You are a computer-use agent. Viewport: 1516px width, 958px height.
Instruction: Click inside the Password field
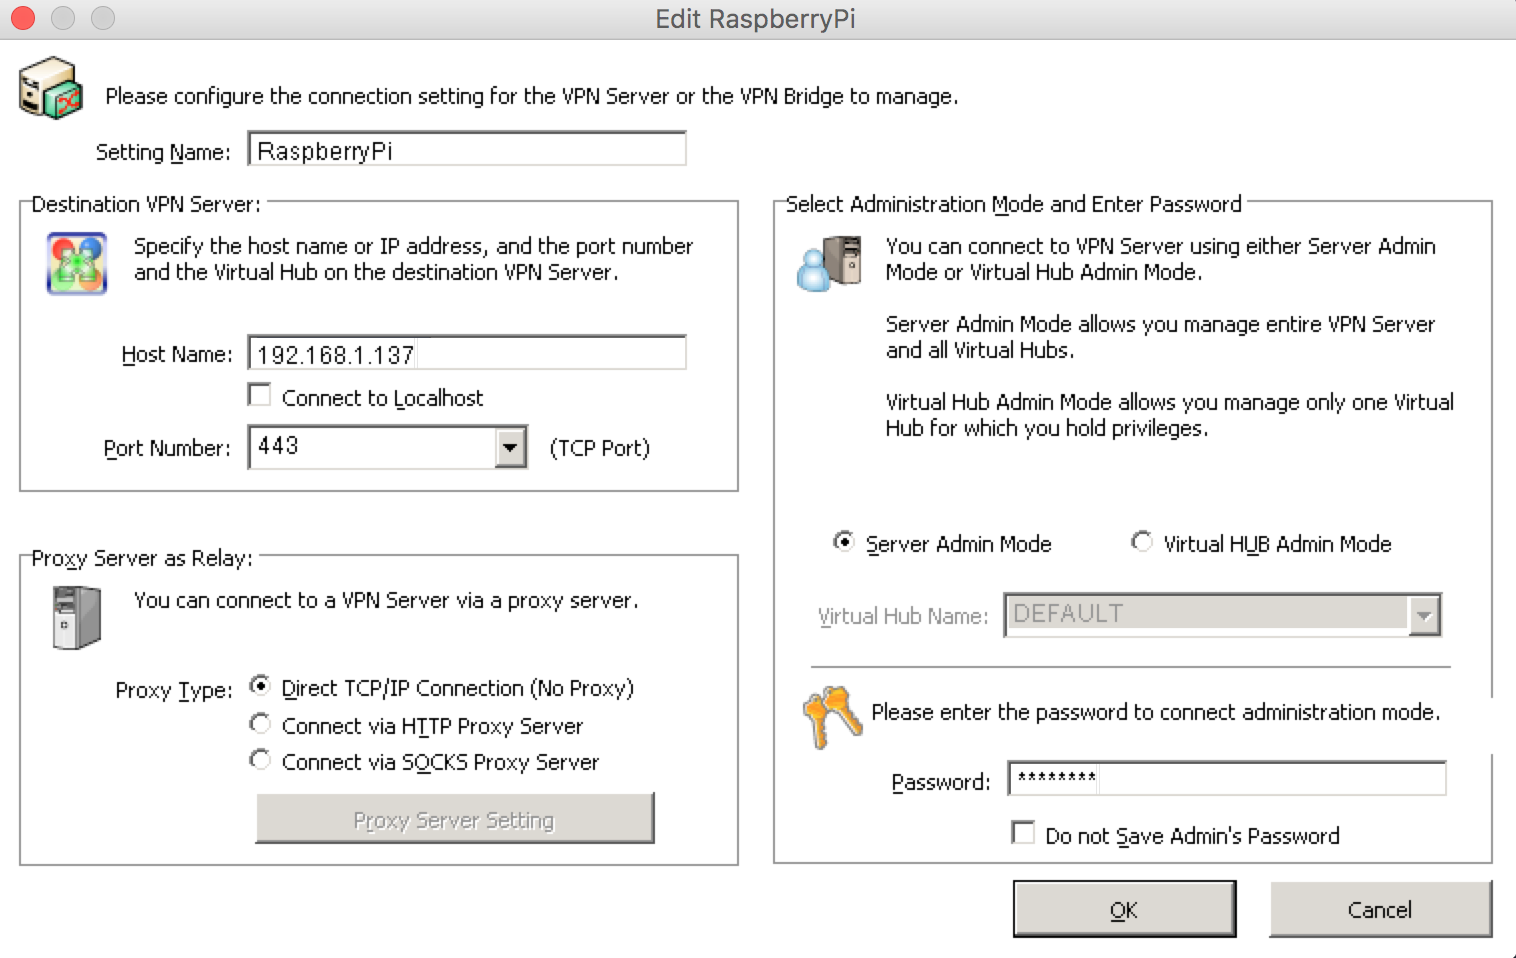point(1226,779)
